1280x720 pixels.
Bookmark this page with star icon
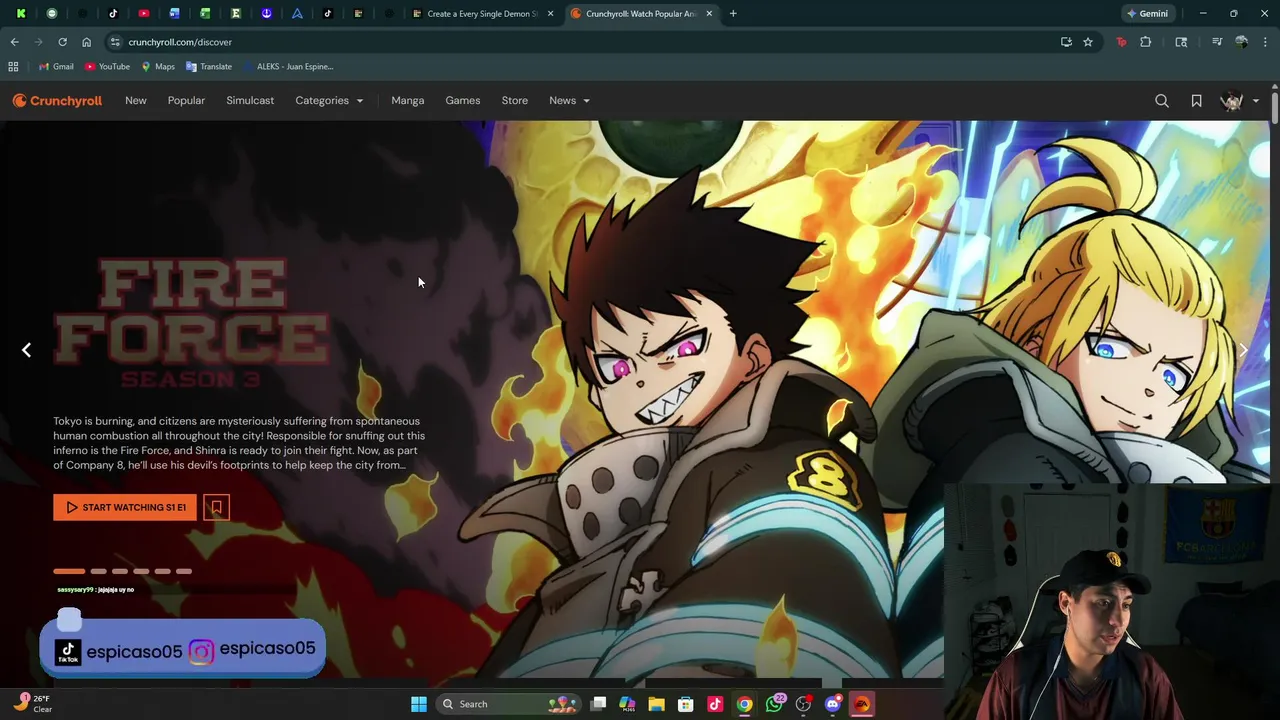click(x=1088, y=42)
